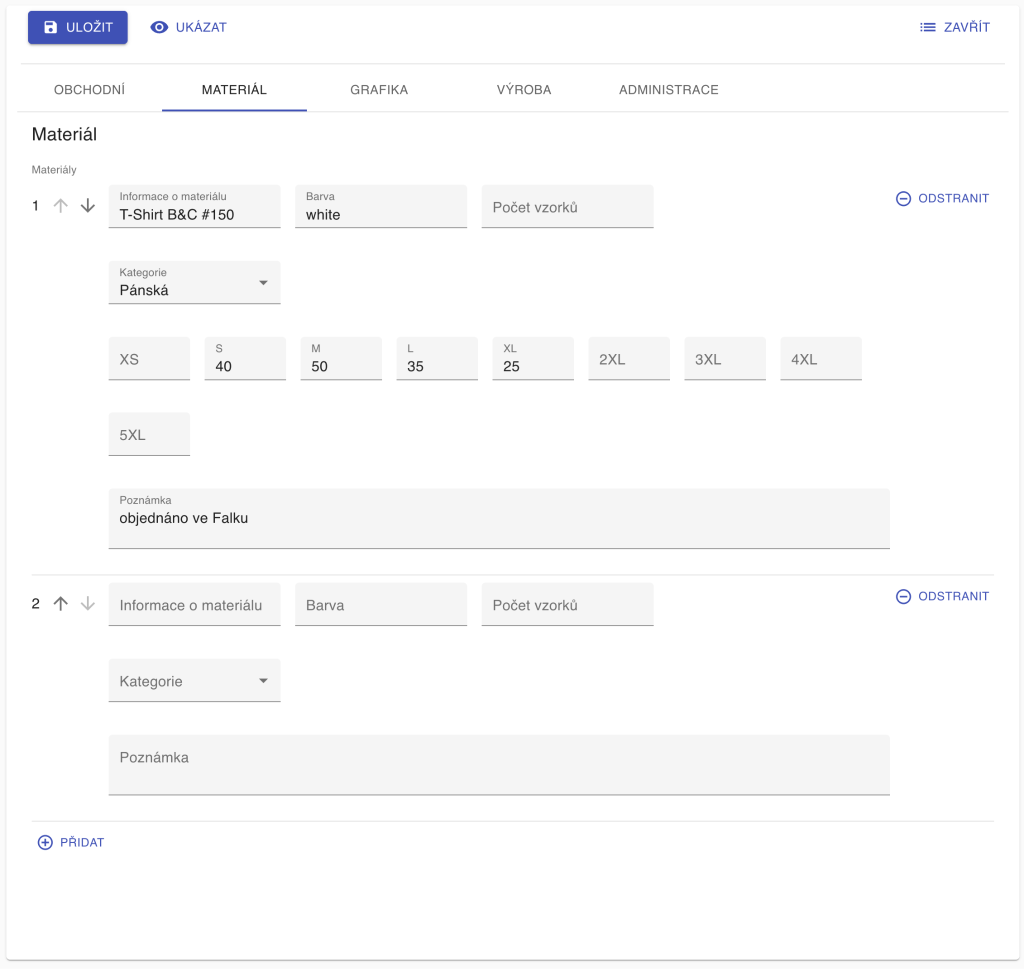
Task: Select the M size field showing 50
Action: (x=341, y=362)
